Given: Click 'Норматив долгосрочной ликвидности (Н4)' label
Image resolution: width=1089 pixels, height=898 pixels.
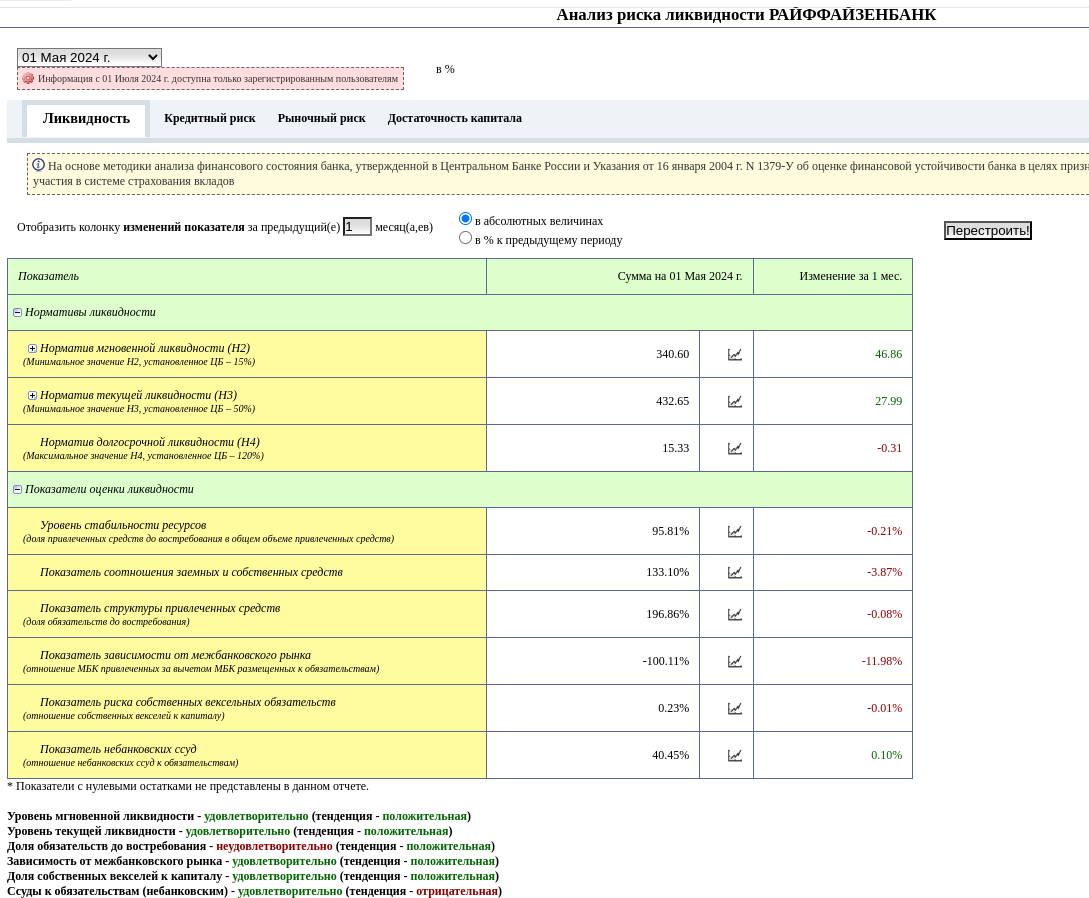Looking at the screenshot, I should pyautogui.click(x=150, y=442).
